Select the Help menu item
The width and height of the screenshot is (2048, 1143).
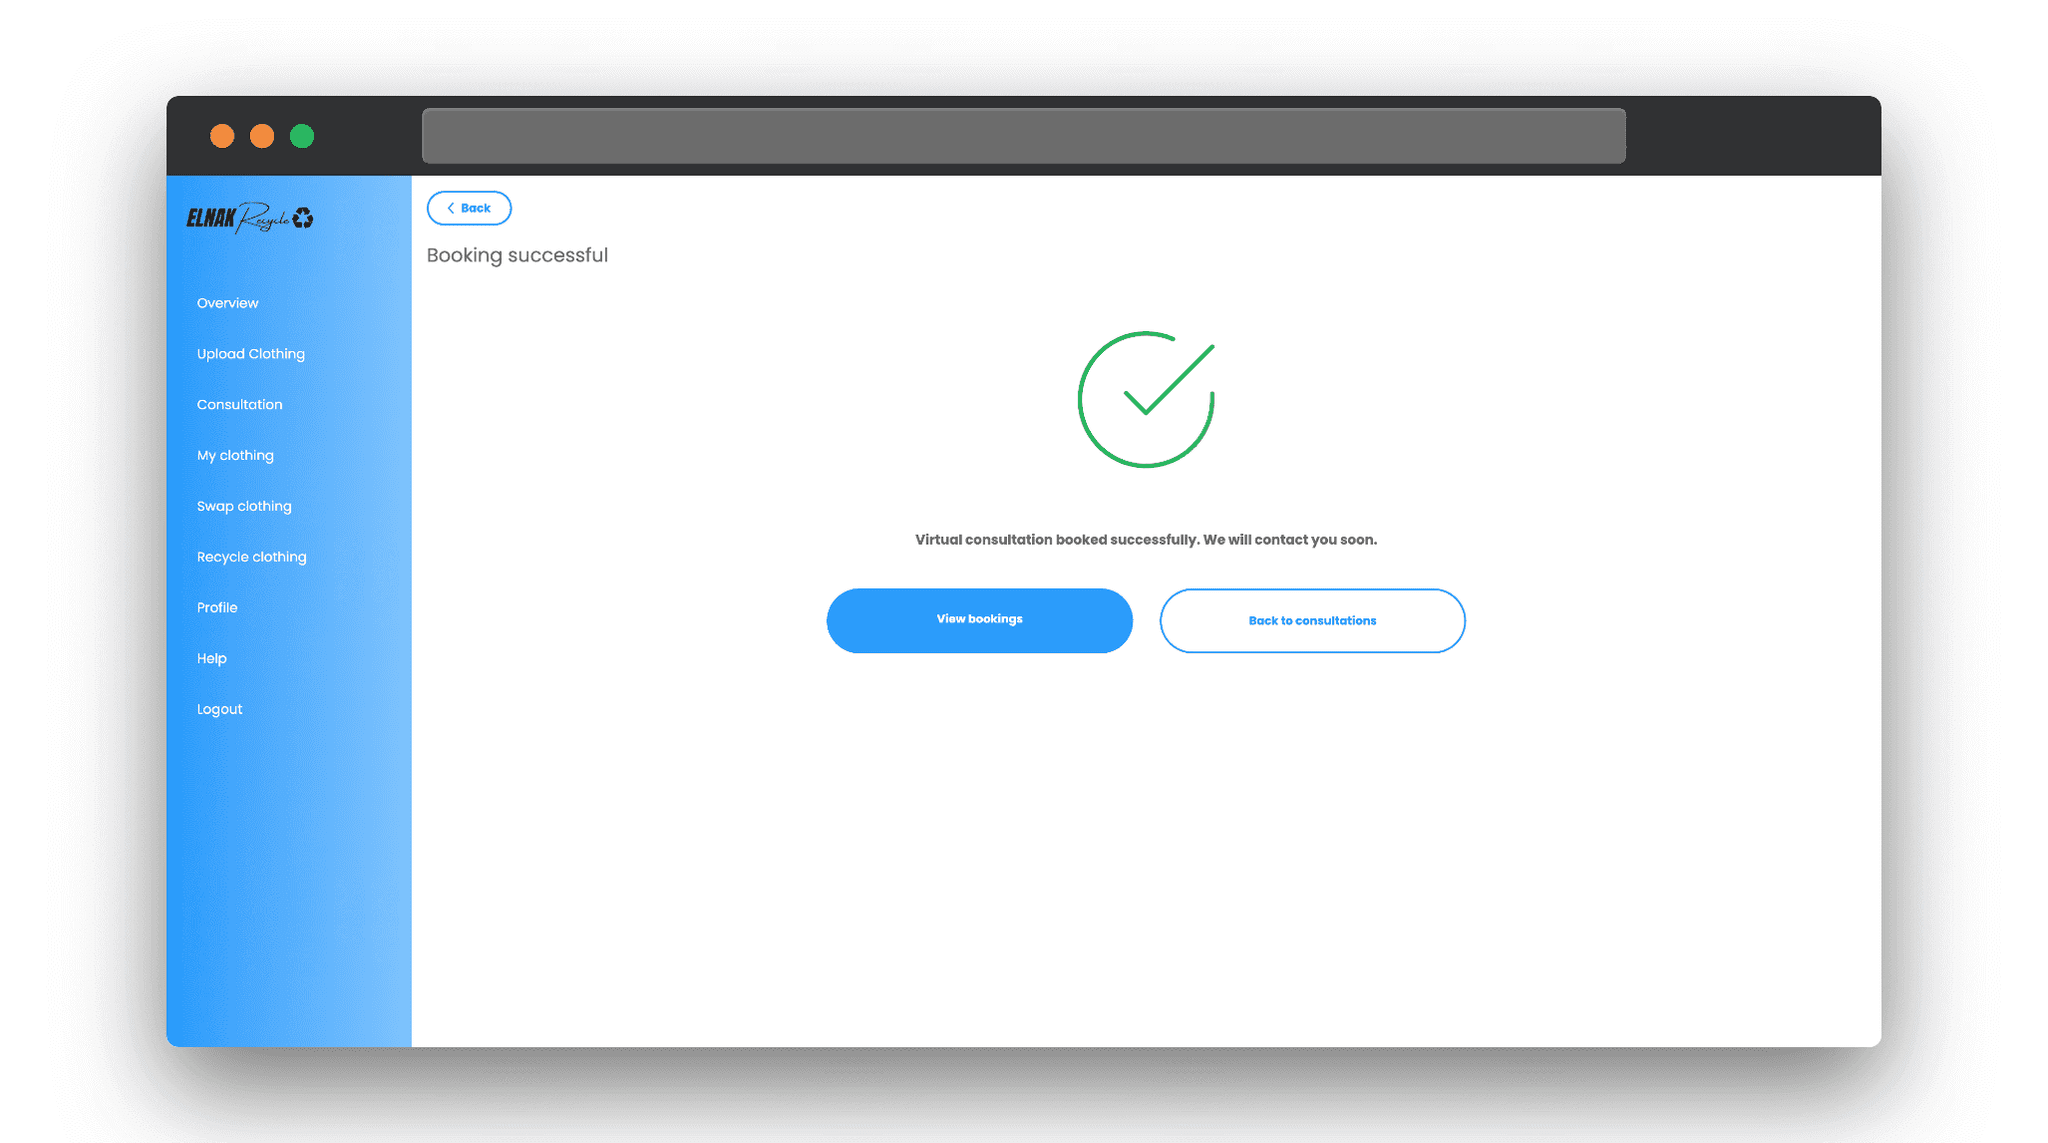[x=211, y=658]
